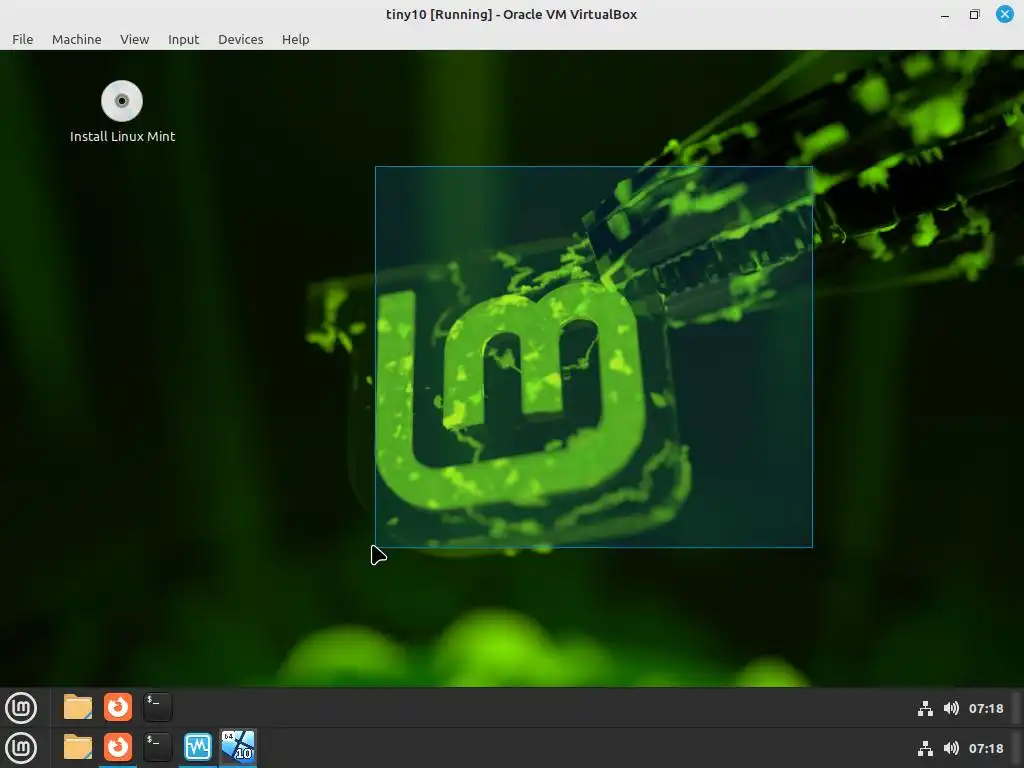Click the tiny10 VirtualBox VM icon on host taskbar
Image resolution: width=1024 pixels, height=768 pixels.
238,747
